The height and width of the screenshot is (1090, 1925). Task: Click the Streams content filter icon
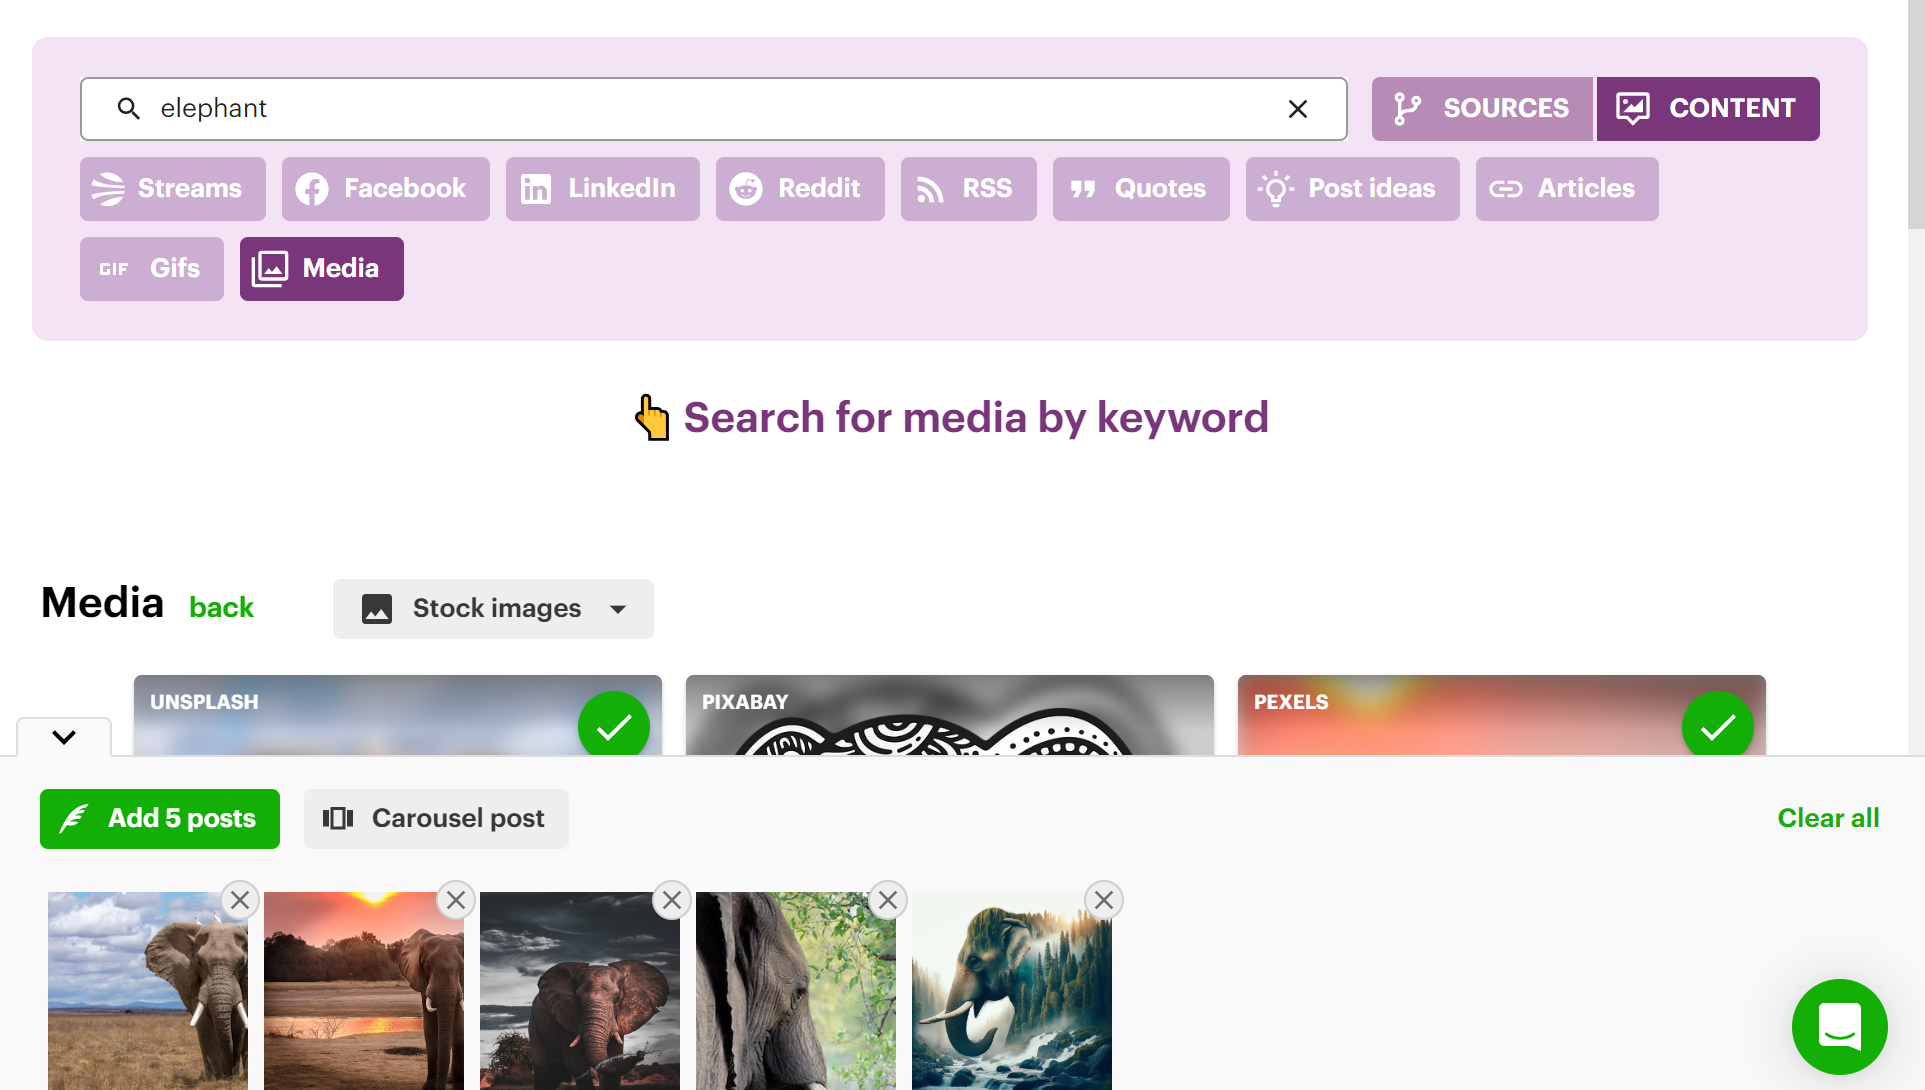click(112, 188)
